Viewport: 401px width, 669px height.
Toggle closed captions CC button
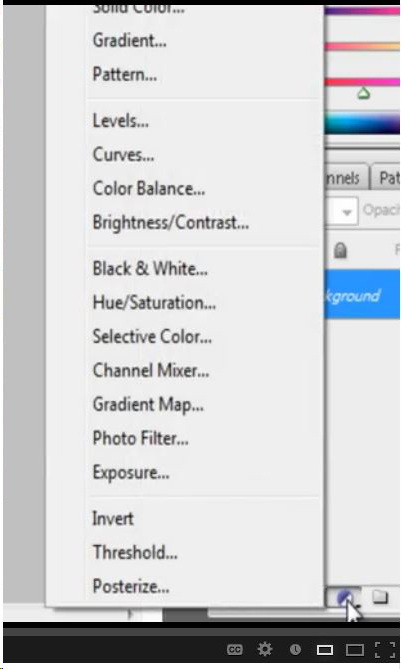[235, 650]
